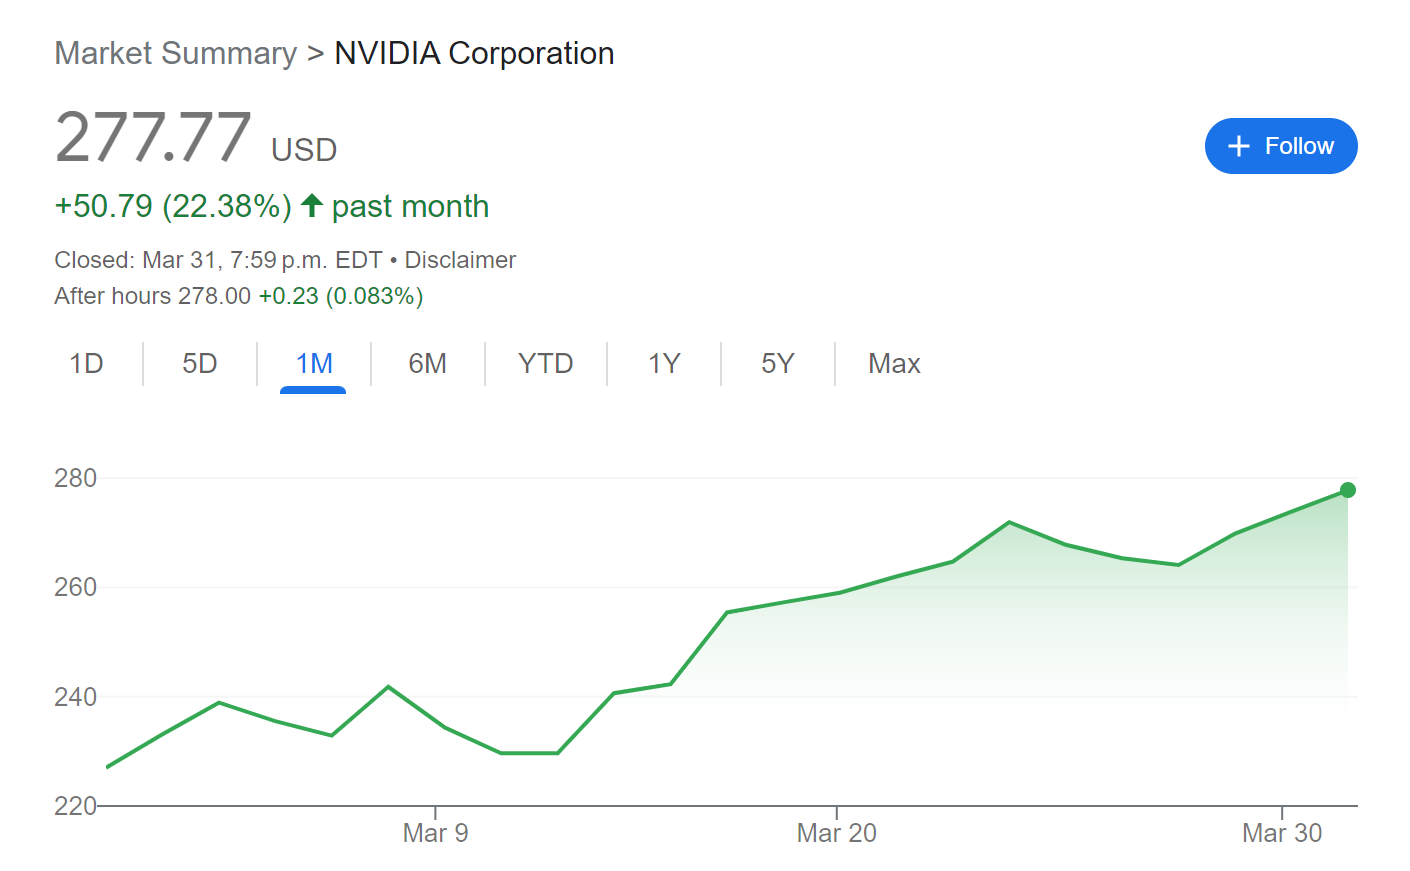This screenshot has height=871, width=1410.
Task: Select the 5D time range tab
Action: (200, 363)
